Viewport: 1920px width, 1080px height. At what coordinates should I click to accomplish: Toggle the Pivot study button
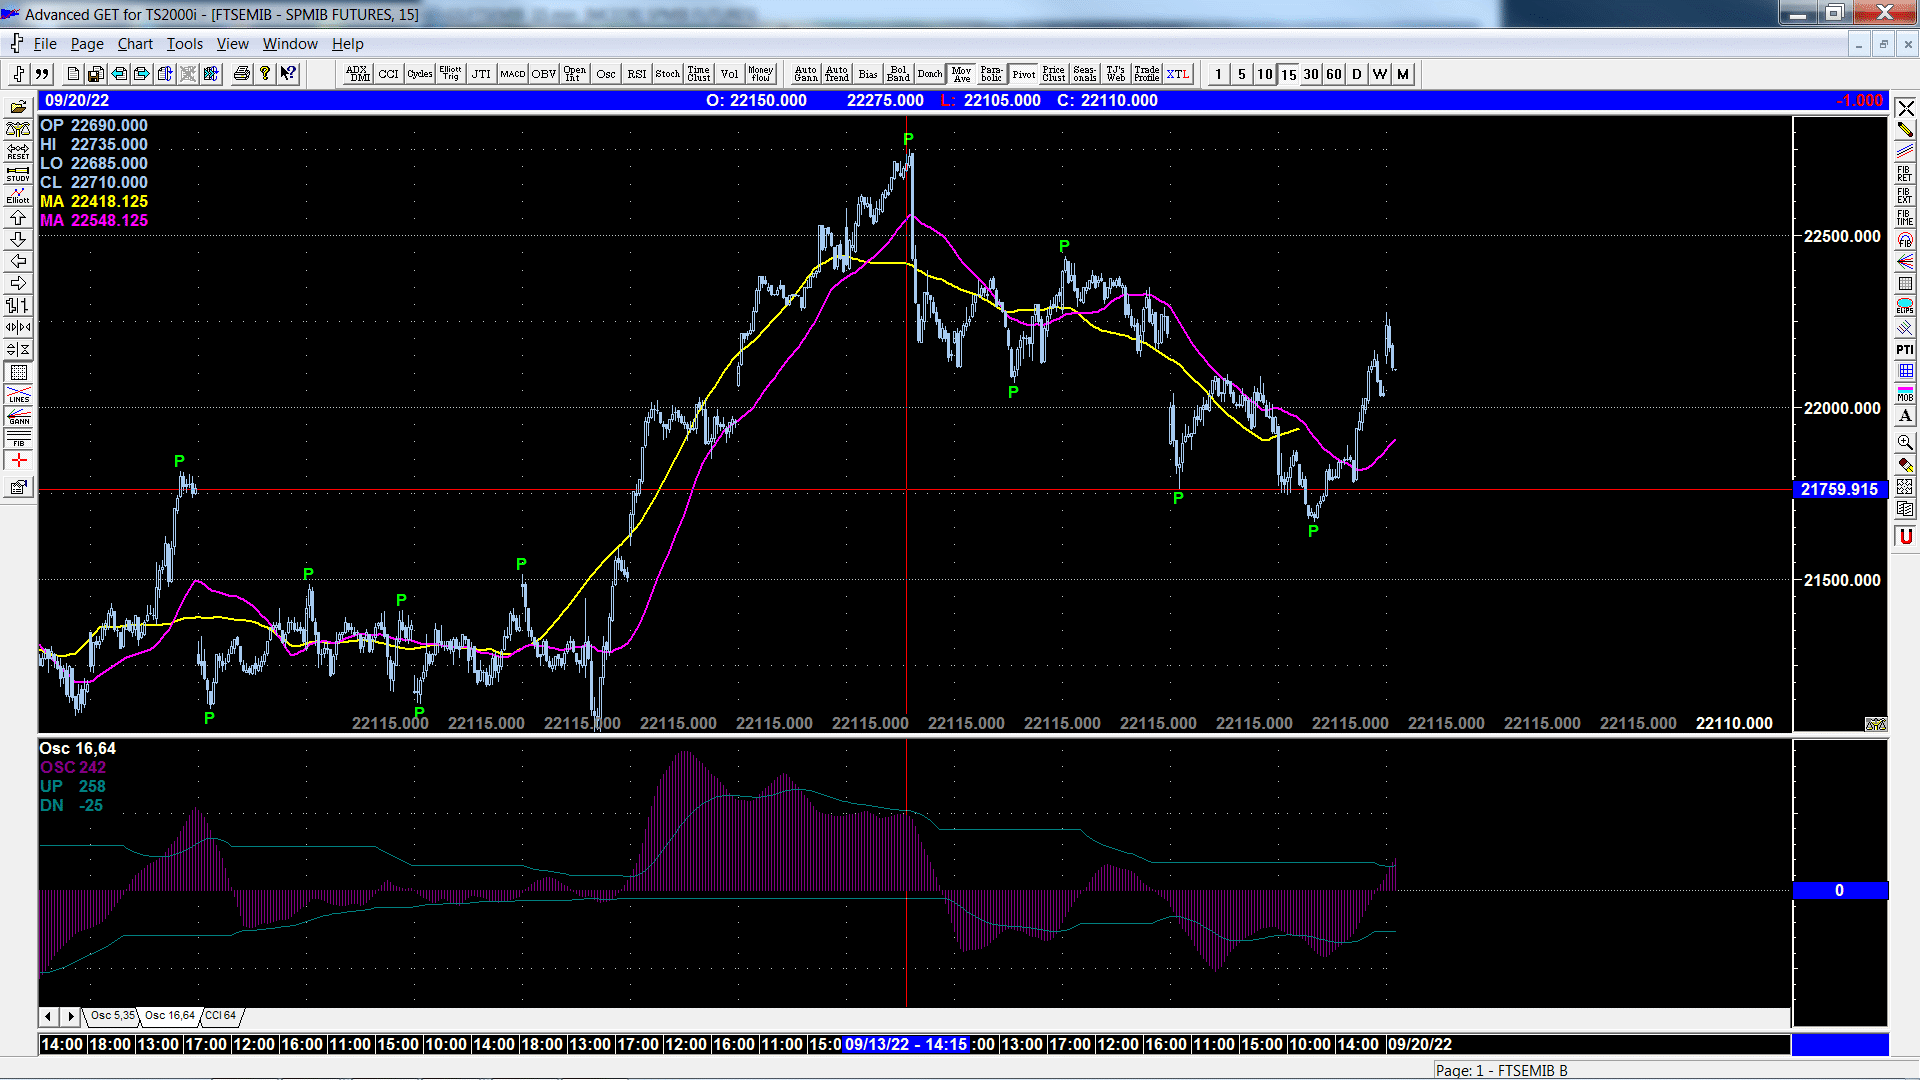click(1023, 74)
